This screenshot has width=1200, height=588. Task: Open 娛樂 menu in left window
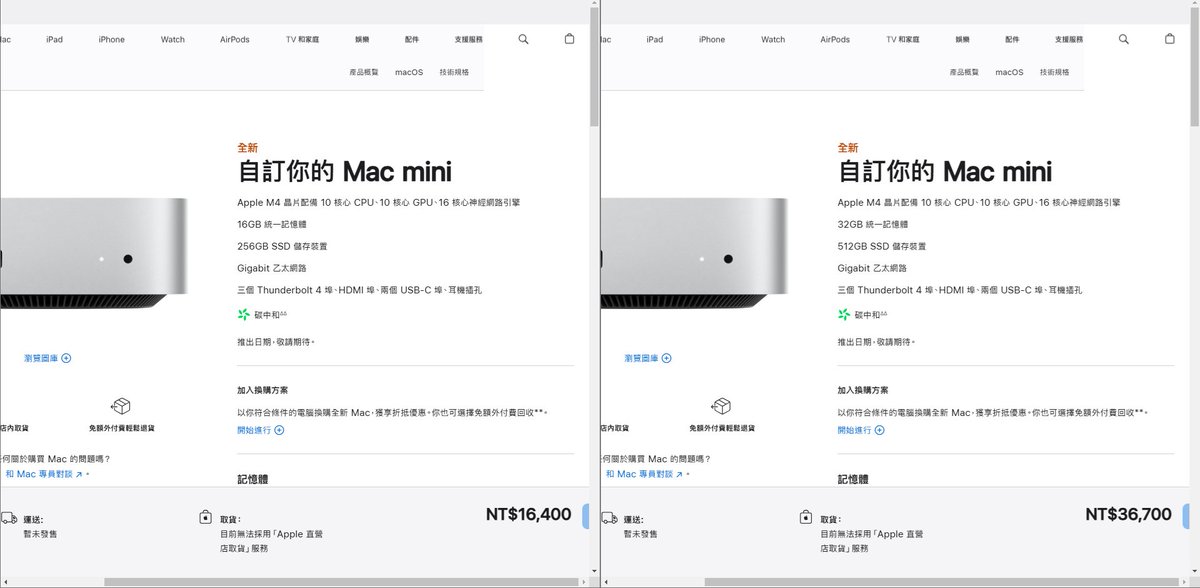[x=362, y=39]
